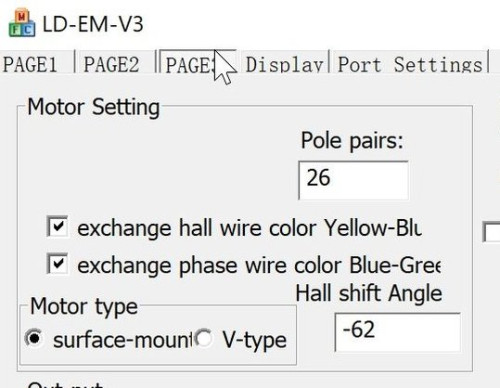Uncheck the exchange hall wire color checkbox
500x388 pixels.
click(57, 227)
